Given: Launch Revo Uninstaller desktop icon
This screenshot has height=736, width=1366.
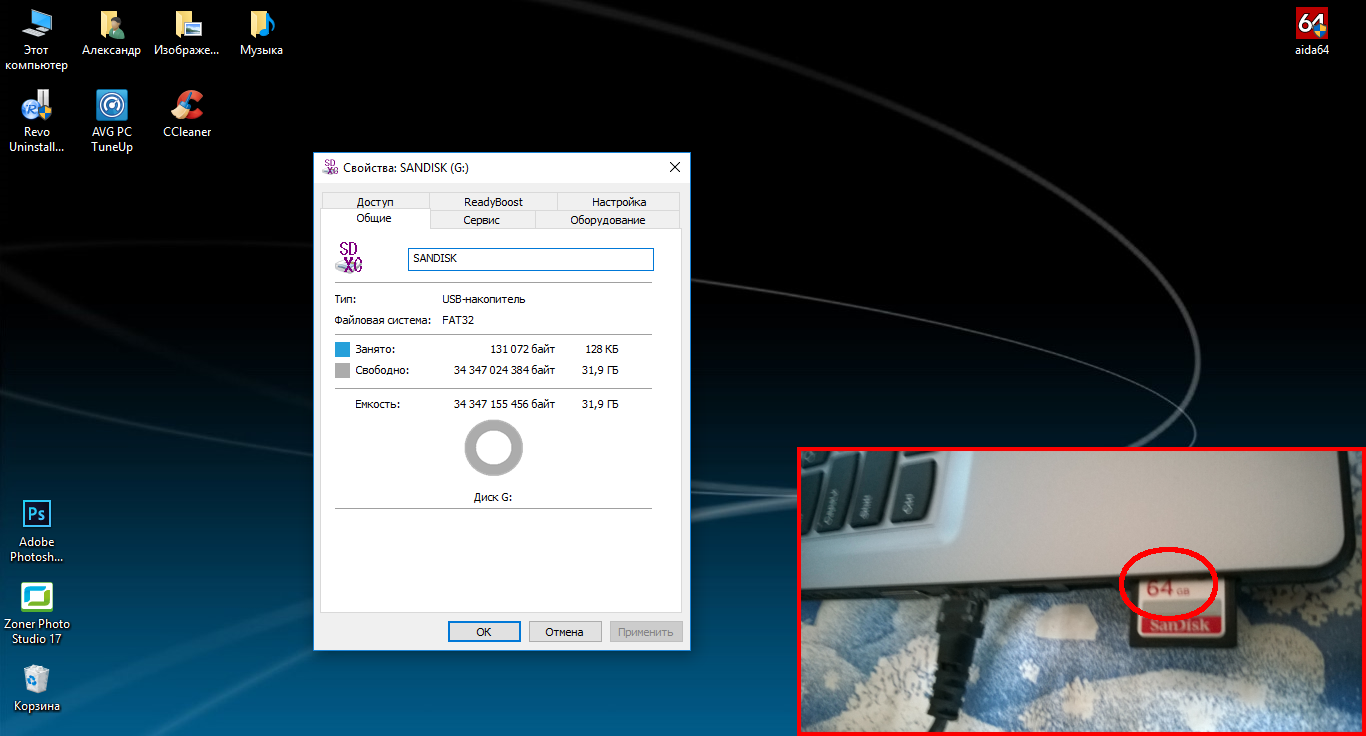Looking at the screenshot, I should coord(37,122).
